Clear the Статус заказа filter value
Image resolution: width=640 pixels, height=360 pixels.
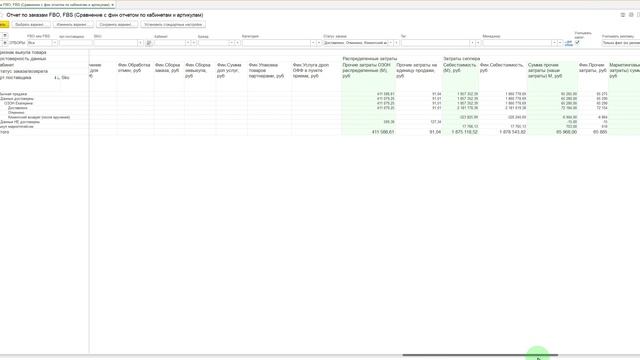click(x=396, y=43)
